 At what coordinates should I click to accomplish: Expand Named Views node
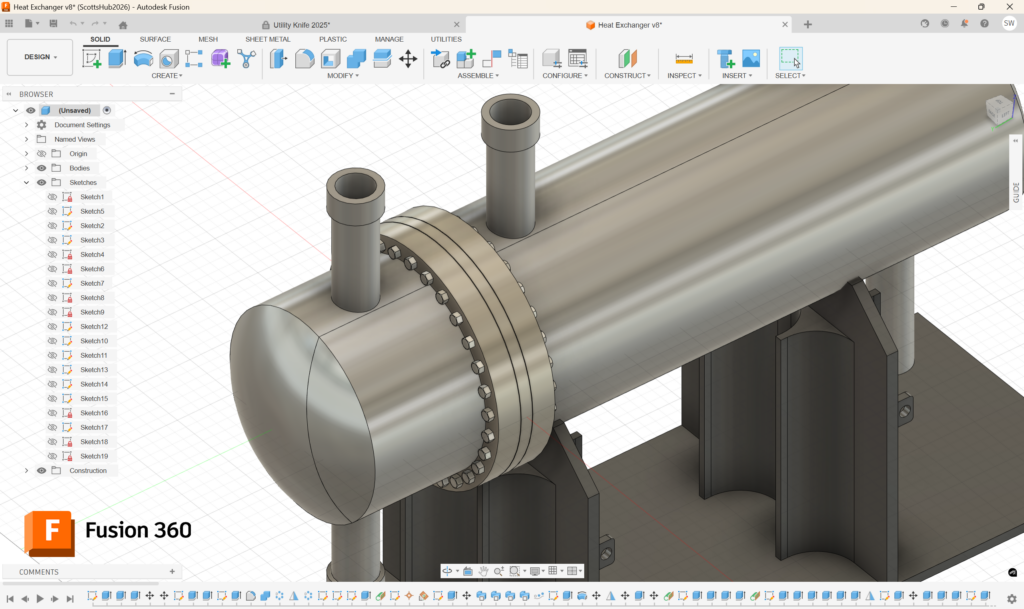[27, 139]
